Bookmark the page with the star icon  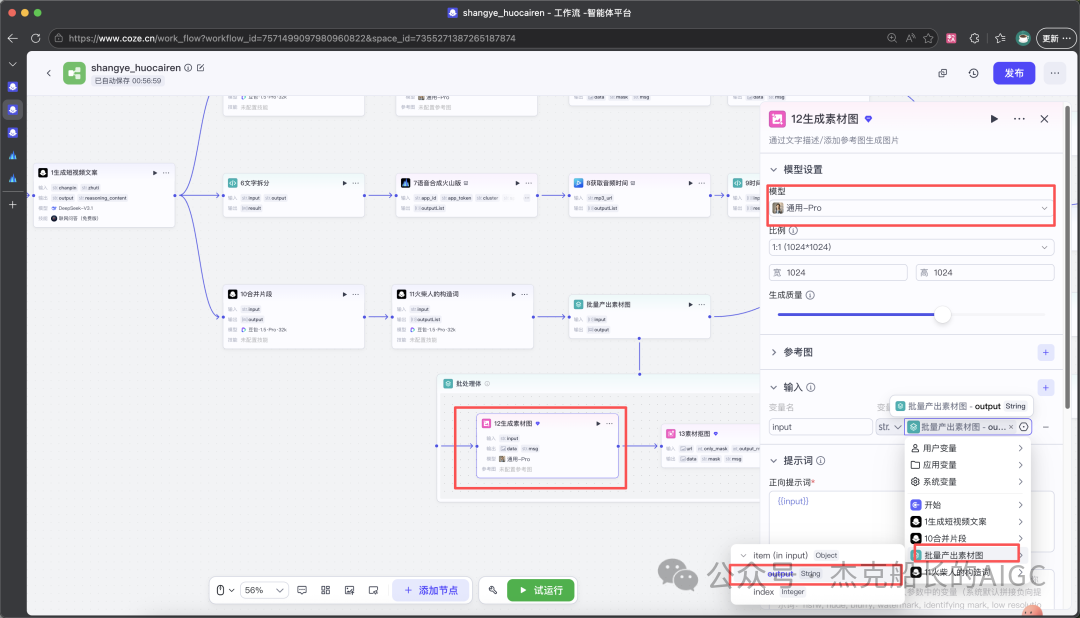coord(928,38)
